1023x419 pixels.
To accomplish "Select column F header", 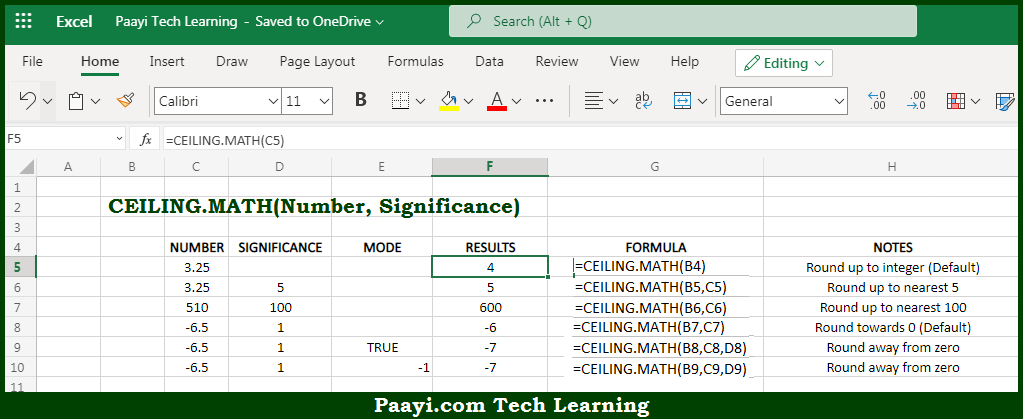I will 490,167.
